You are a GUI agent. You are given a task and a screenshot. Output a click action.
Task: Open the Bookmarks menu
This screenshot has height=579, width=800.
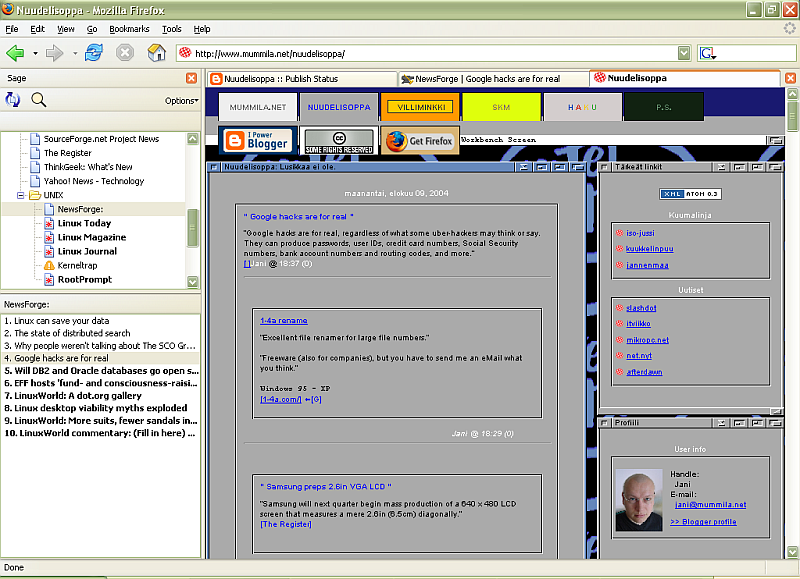click(x=129, y=29)
